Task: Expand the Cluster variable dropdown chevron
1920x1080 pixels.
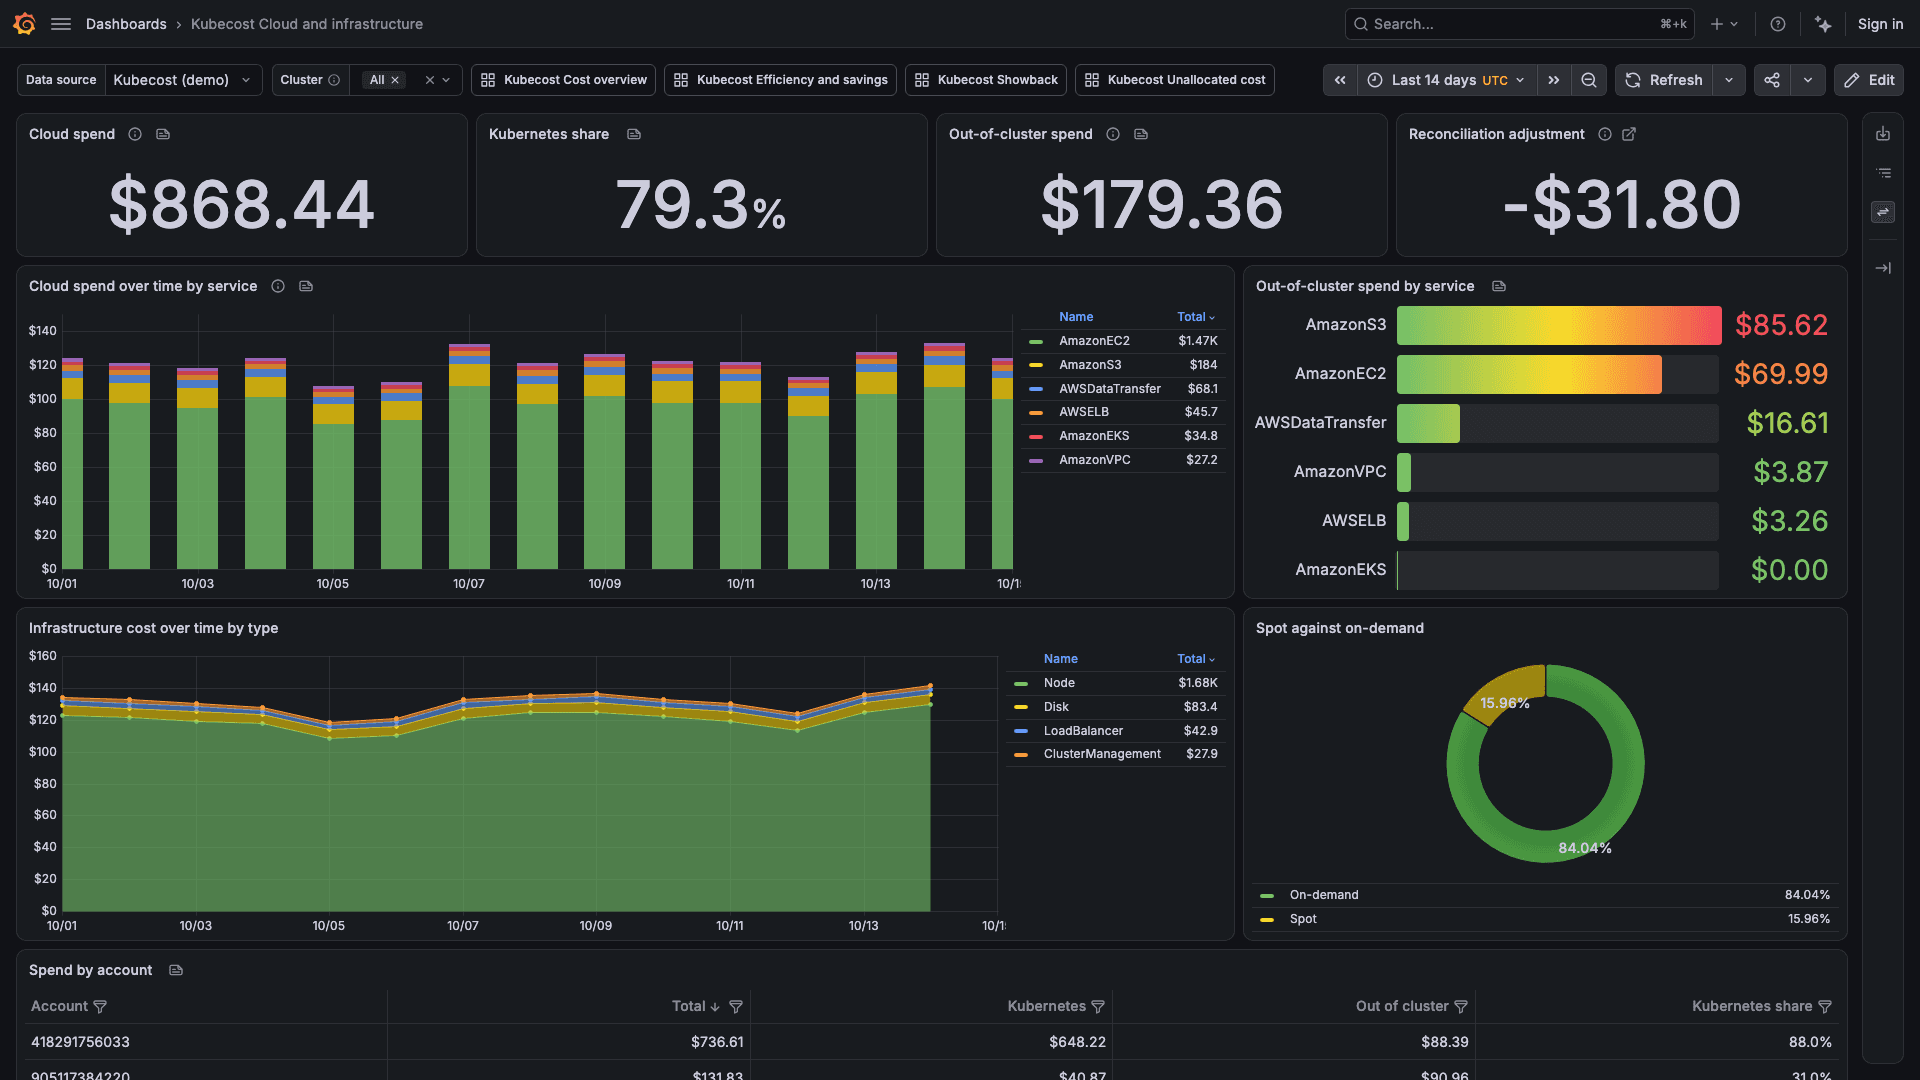Action: [x=446, y=80]
